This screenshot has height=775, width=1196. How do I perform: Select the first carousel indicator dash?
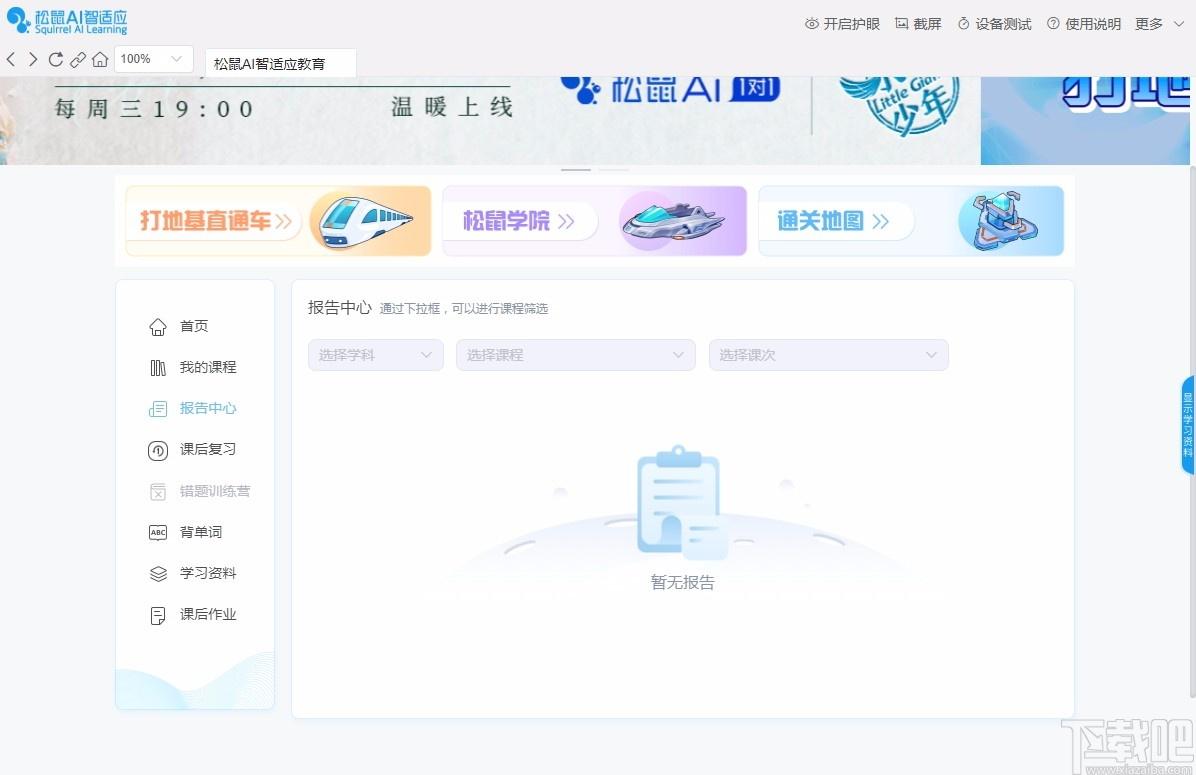pyautogui.click(x=576, y=169)
